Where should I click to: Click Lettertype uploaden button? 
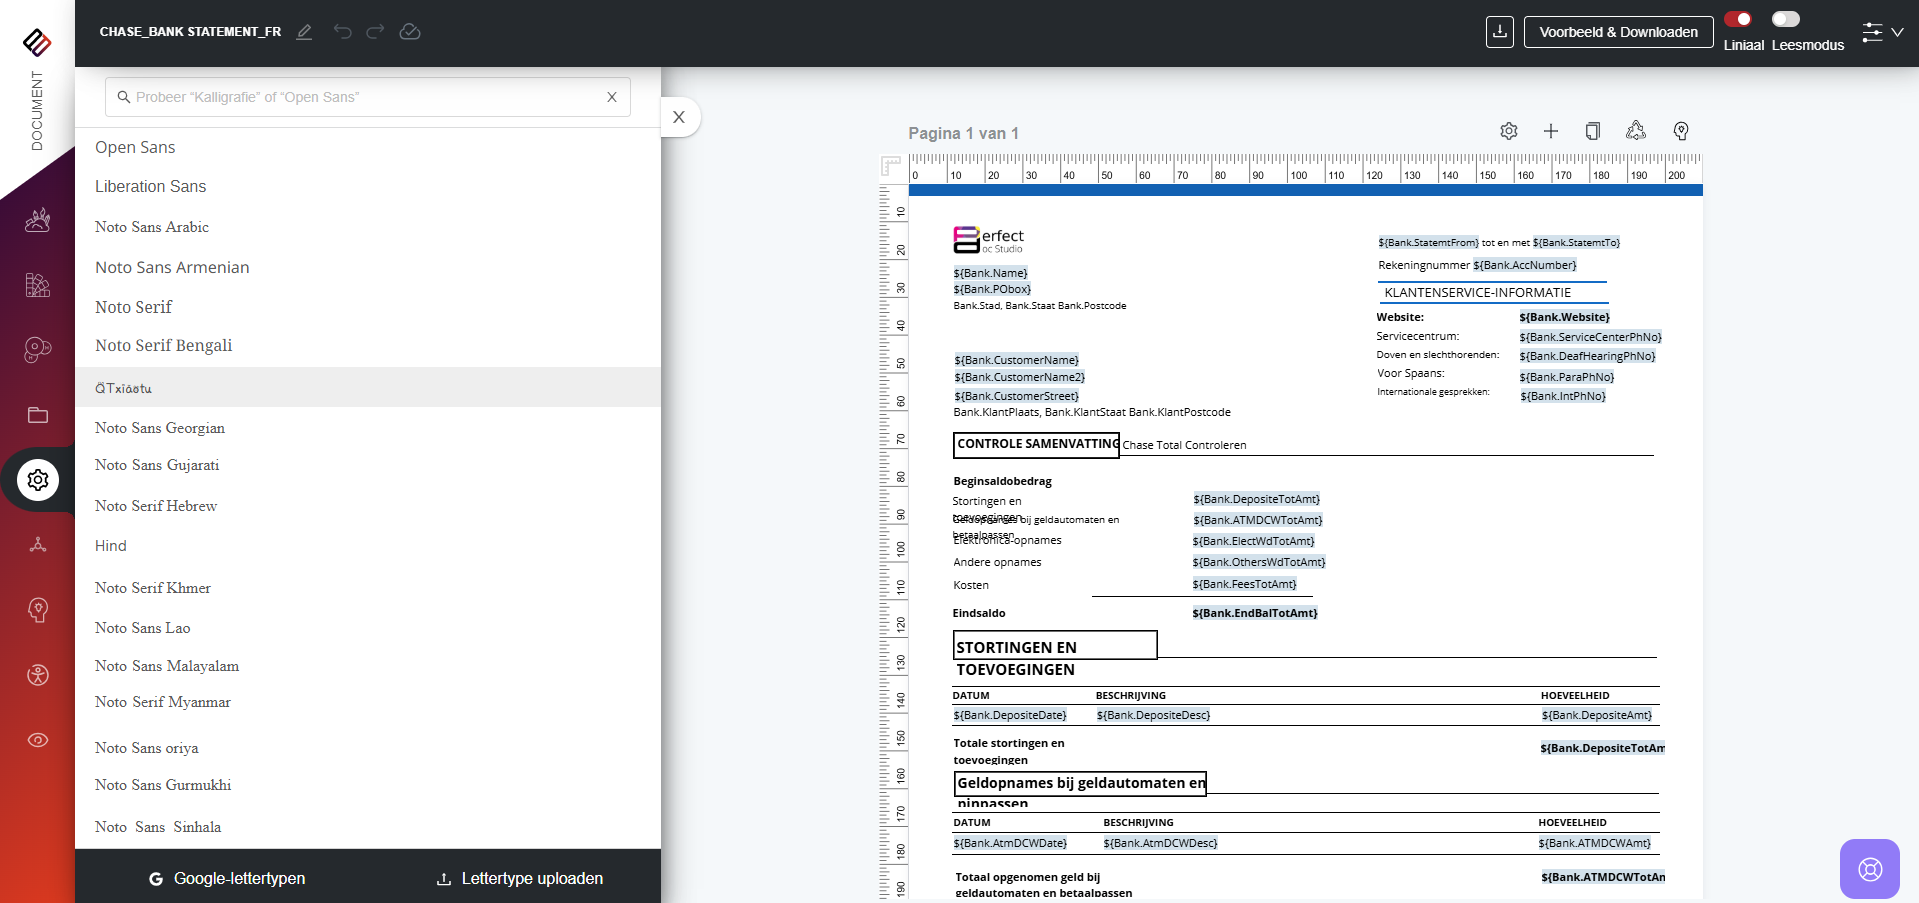pyautogui.click(x=520, y=878)
